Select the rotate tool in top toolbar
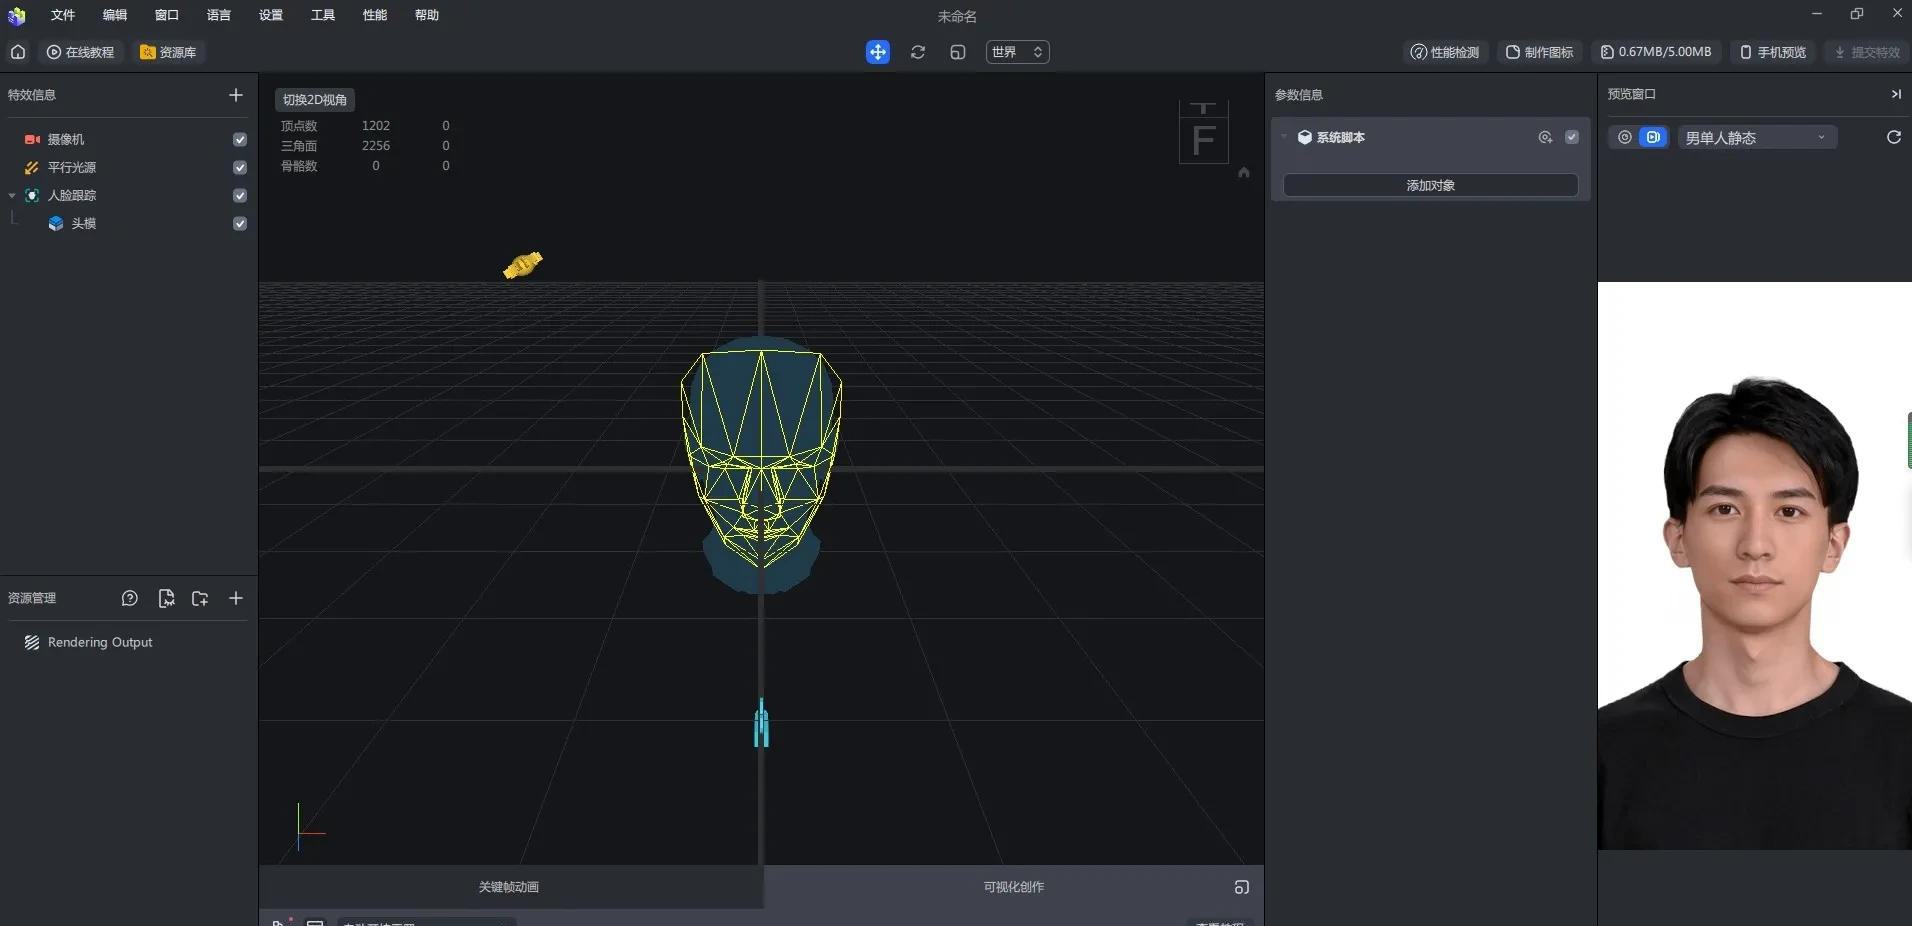This screenshot has height=926, width=1912. (917, 52)
